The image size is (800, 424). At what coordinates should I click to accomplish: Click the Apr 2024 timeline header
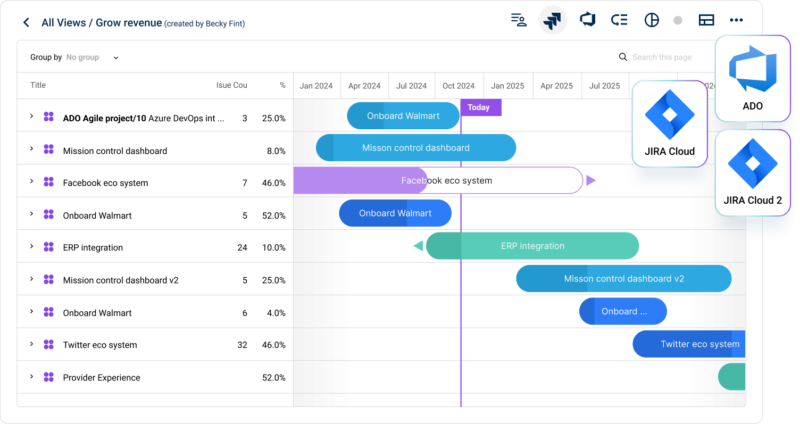(x=364, y=86)
